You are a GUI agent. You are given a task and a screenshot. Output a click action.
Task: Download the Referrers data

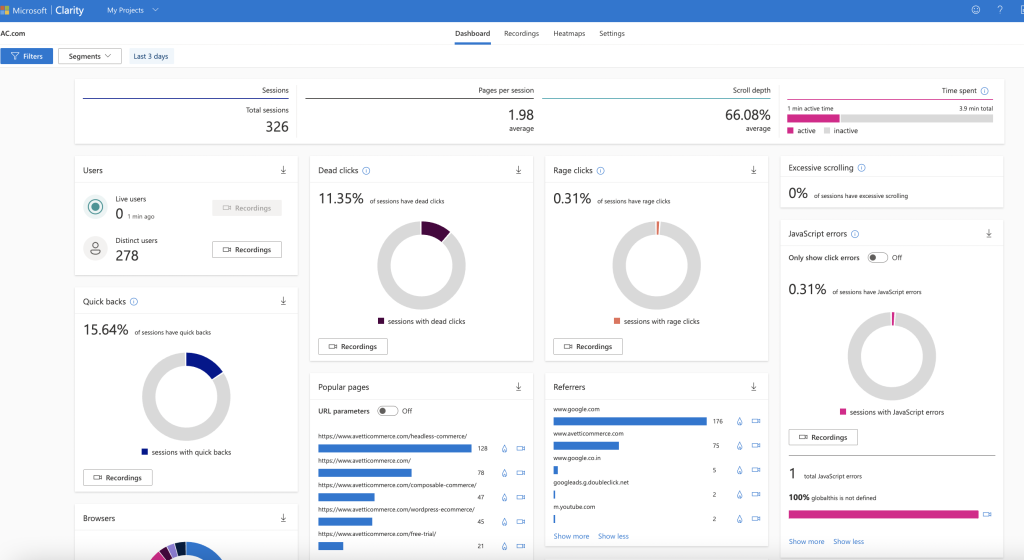coord(754,387)
